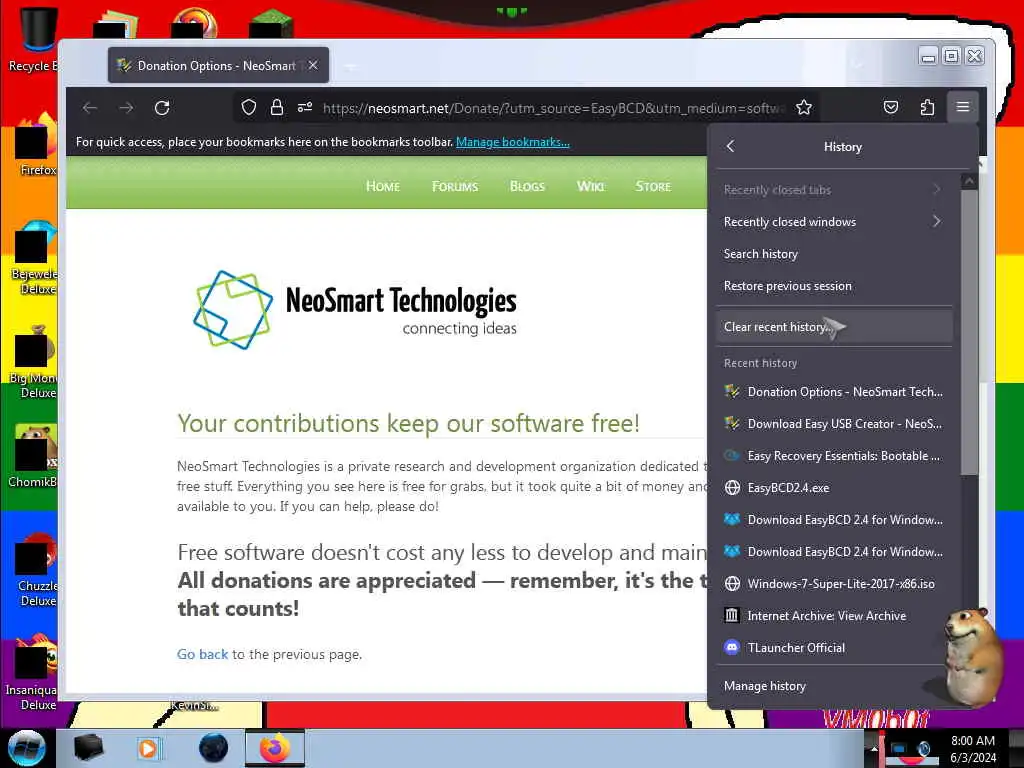Open Easy Recovery Essentials history entry
1024x768 pixels.
click(834, 456)
